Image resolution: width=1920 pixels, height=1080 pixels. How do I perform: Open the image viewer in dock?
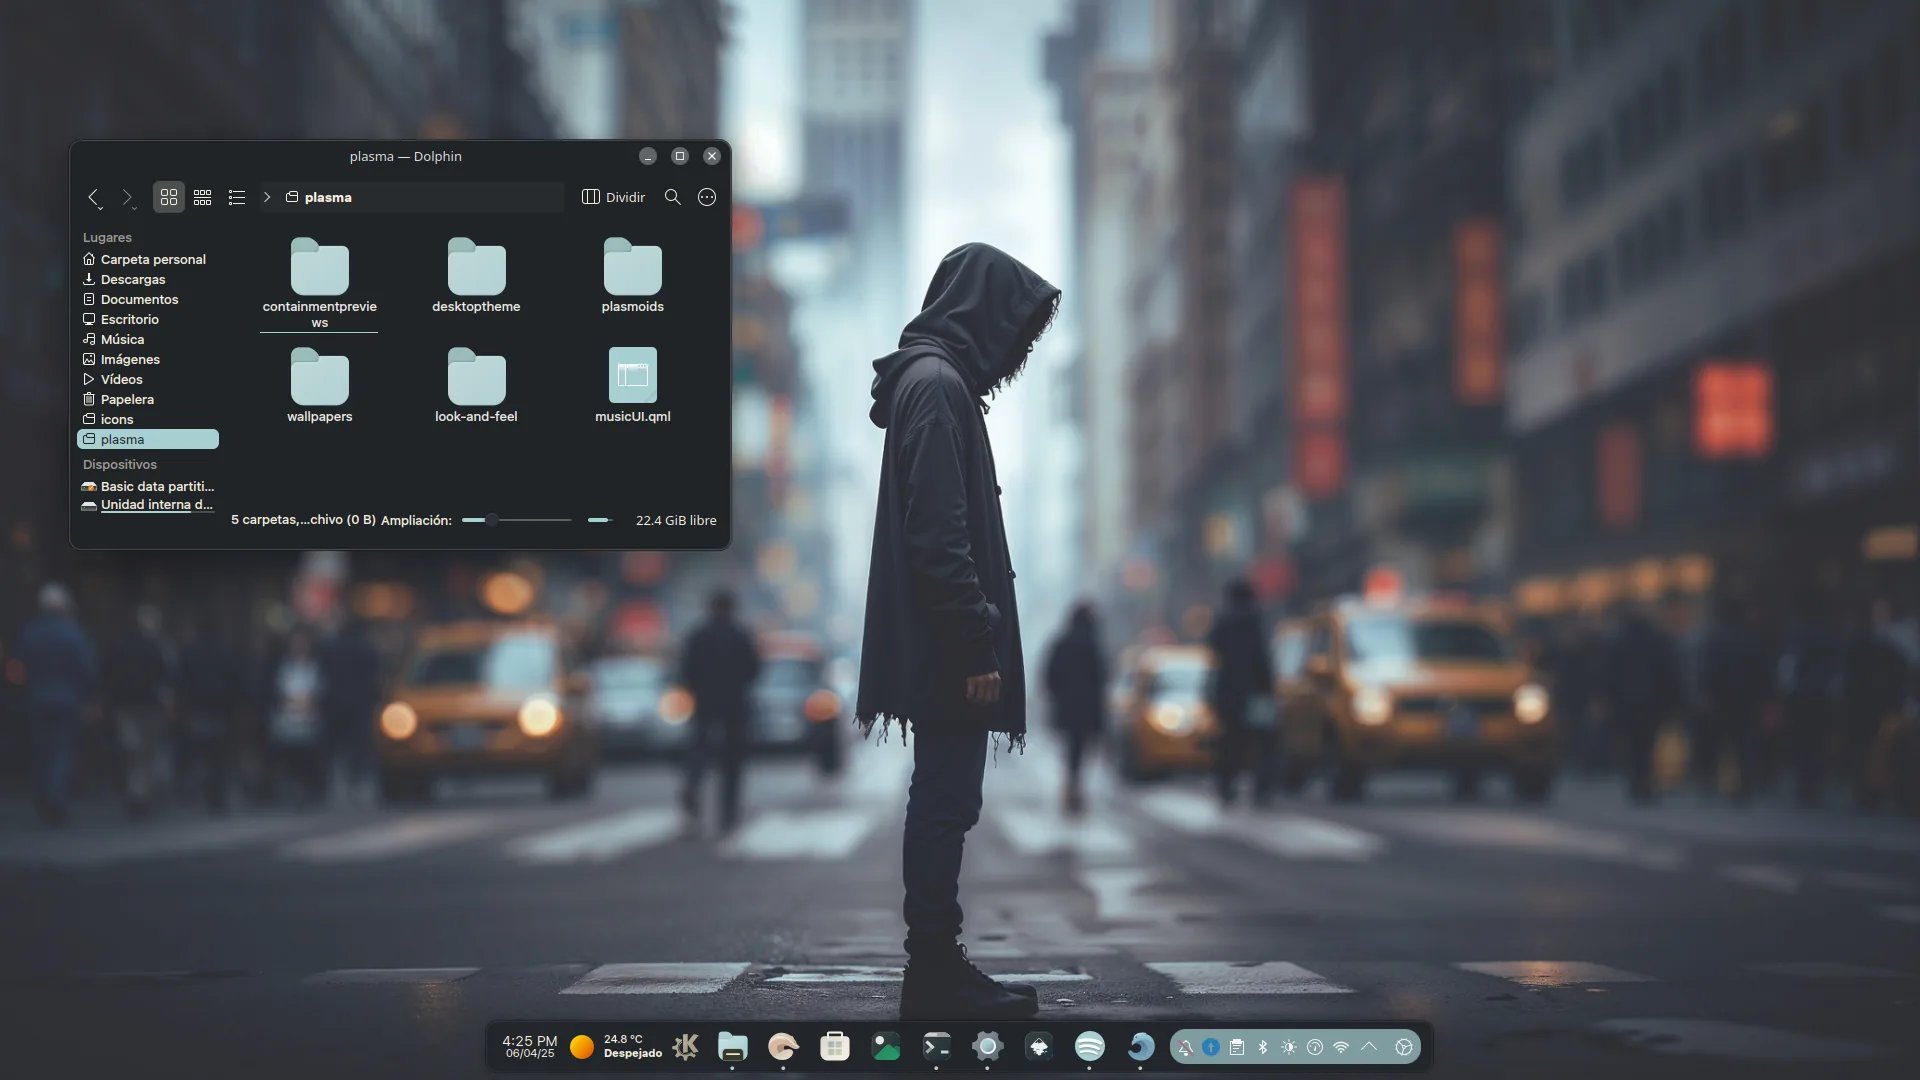(x=886, y=1047)
